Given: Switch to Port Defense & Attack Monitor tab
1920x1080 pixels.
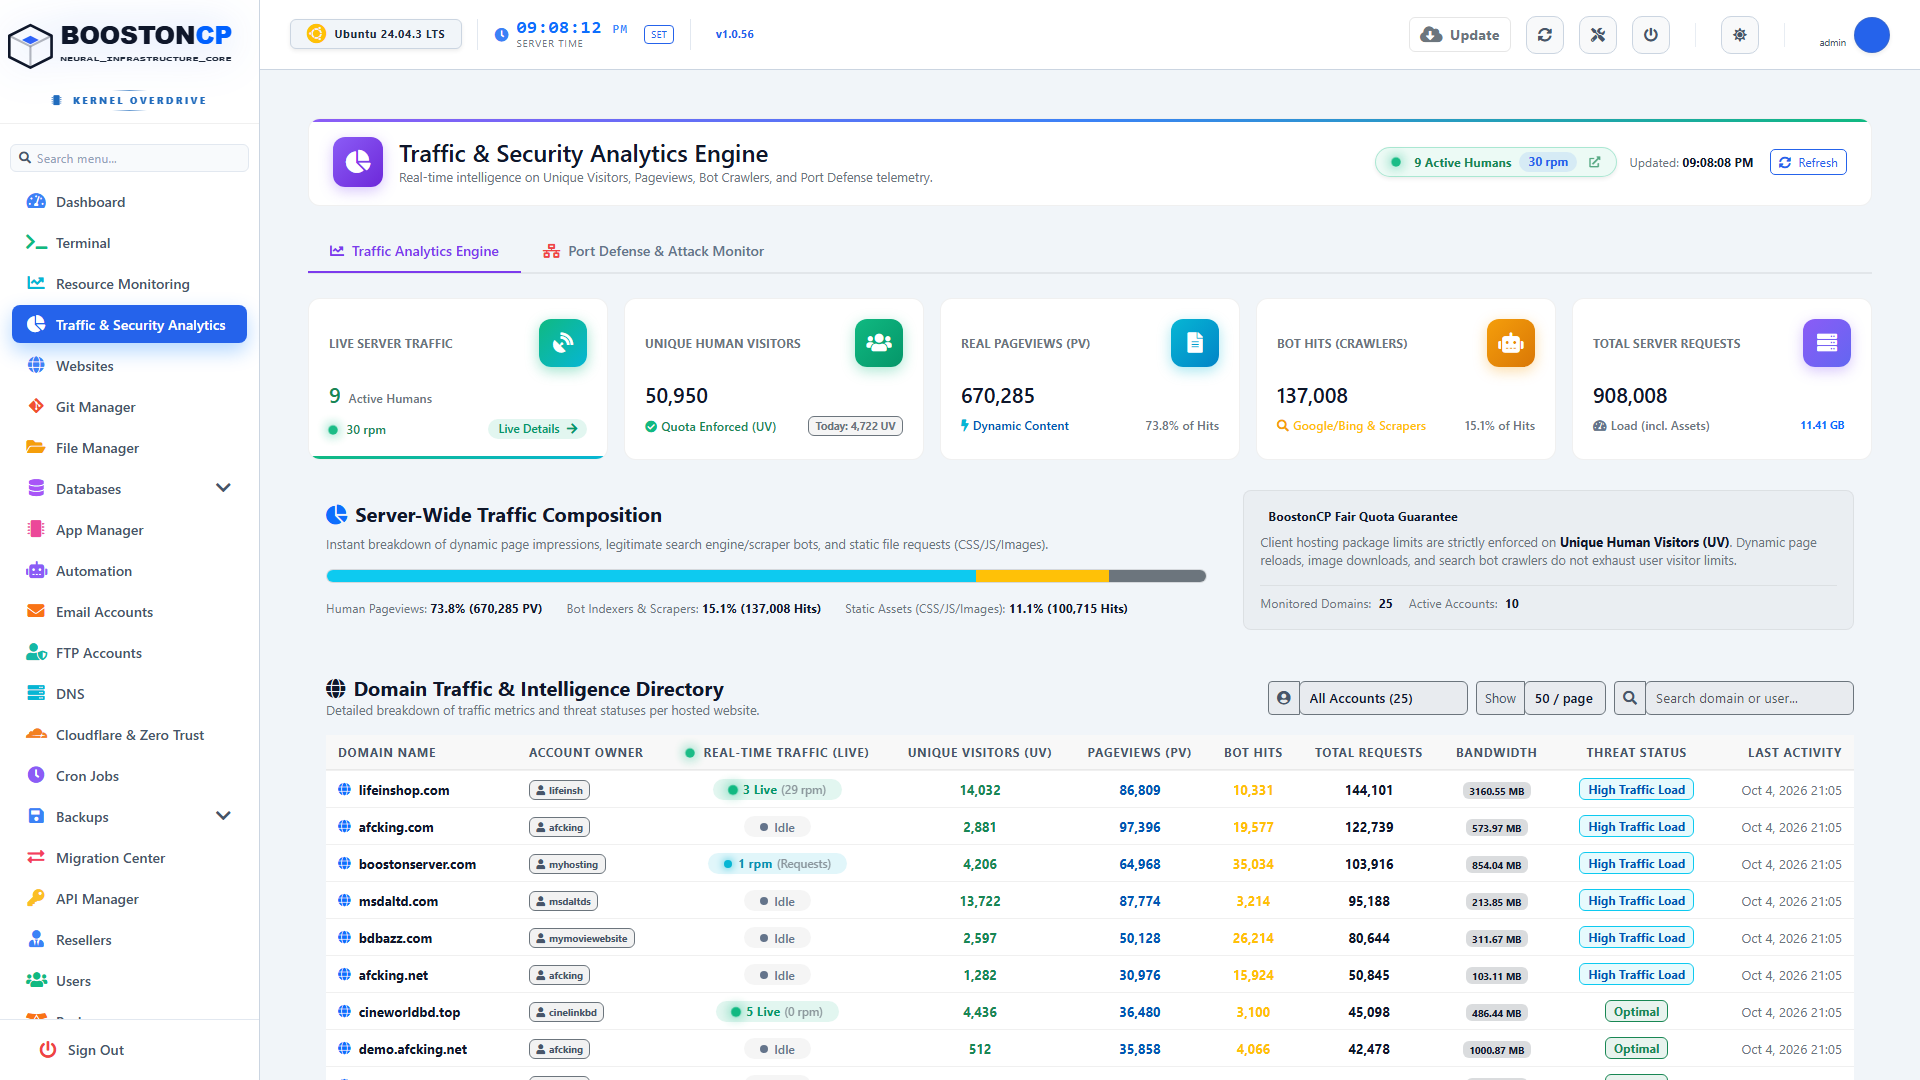Looking at the screenshot, I should coord(653,251).
